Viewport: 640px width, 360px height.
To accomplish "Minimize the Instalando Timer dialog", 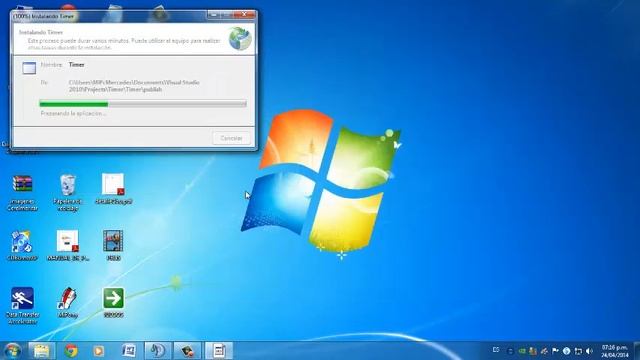I will [x=213, y=15].
